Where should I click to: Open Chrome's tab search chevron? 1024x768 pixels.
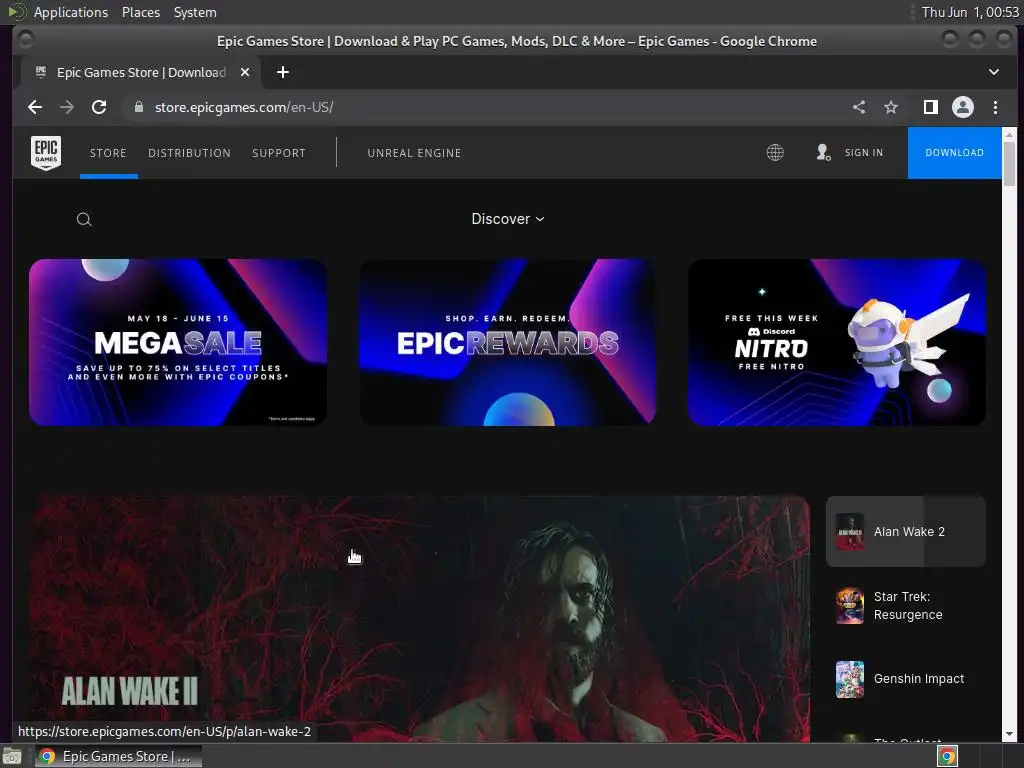[x=993, y=72]
